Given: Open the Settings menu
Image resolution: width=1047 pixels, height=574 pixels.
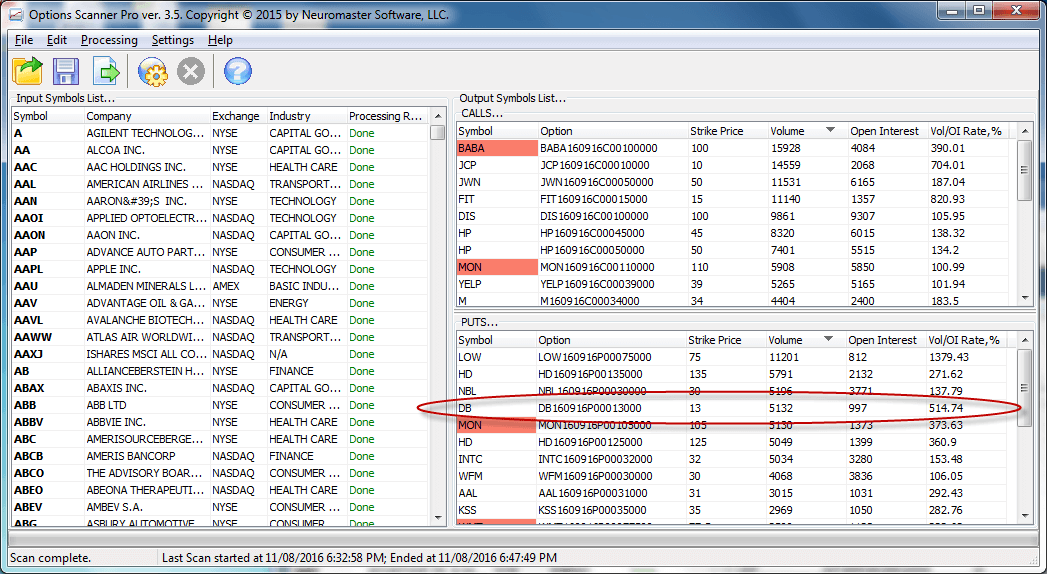Looking at the screenshot, I should [x=172, y=40].
